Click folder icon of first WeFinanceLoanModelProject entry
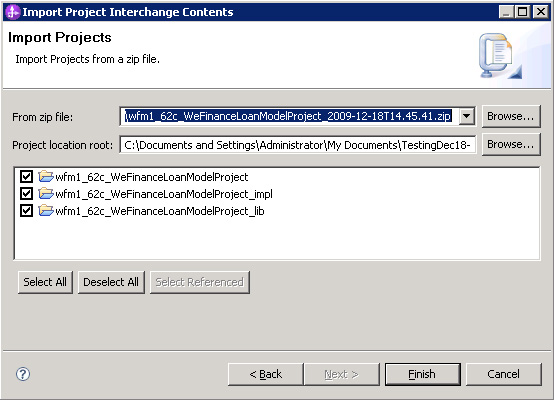 [x=46, y=176]
